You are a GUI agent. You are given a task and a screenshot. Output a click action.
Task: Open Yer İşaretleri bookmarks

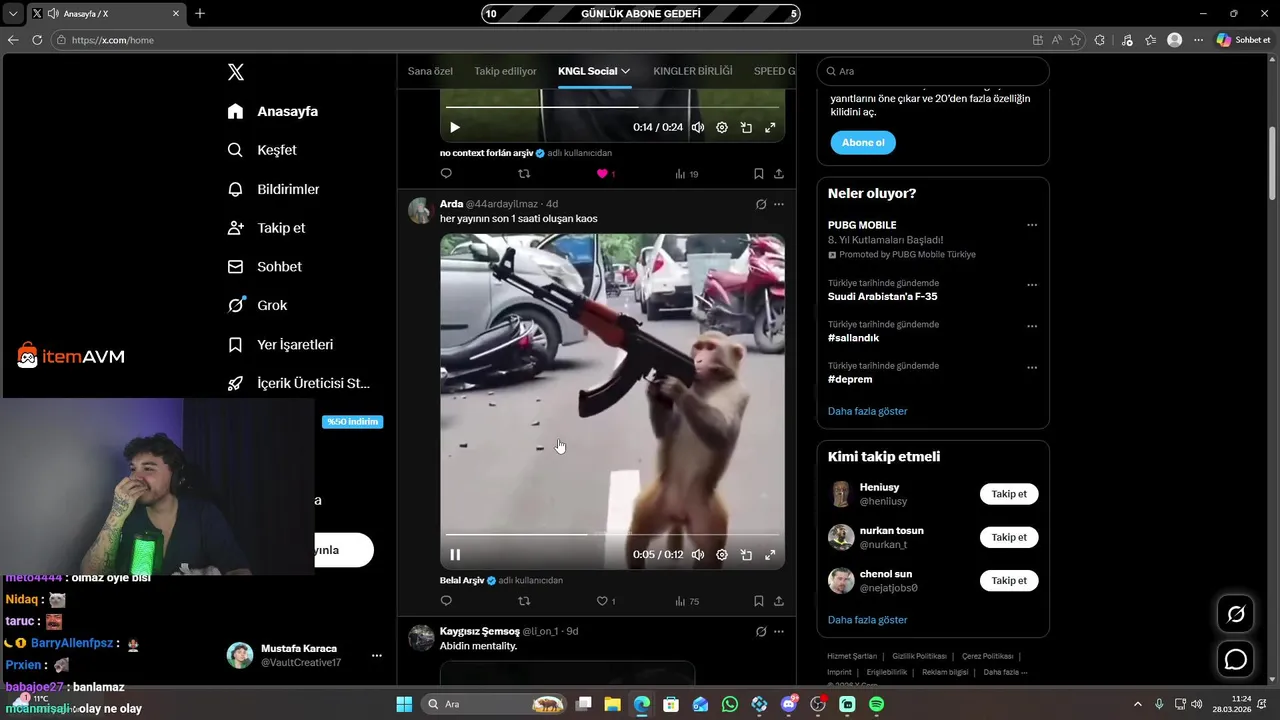tap(280, 344)
